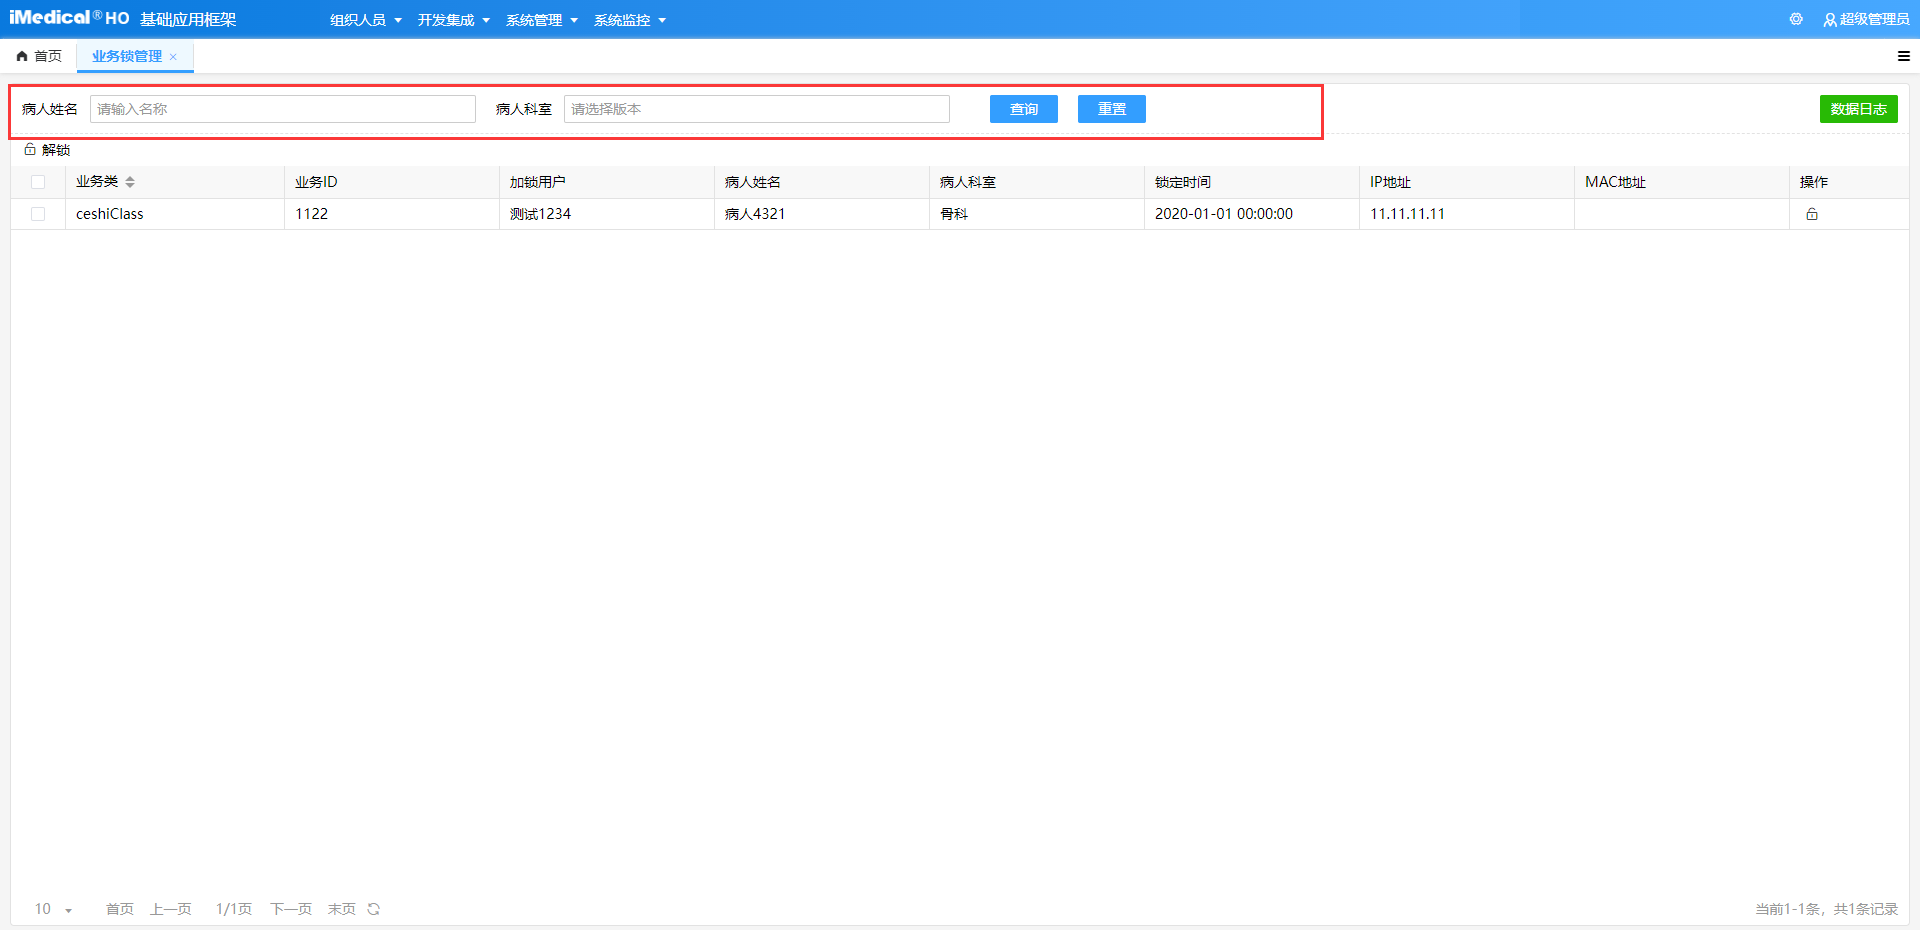Click the unlock icon in ceshiClass row
This screenshot has width=1920, height=930.
point(1811,214)
